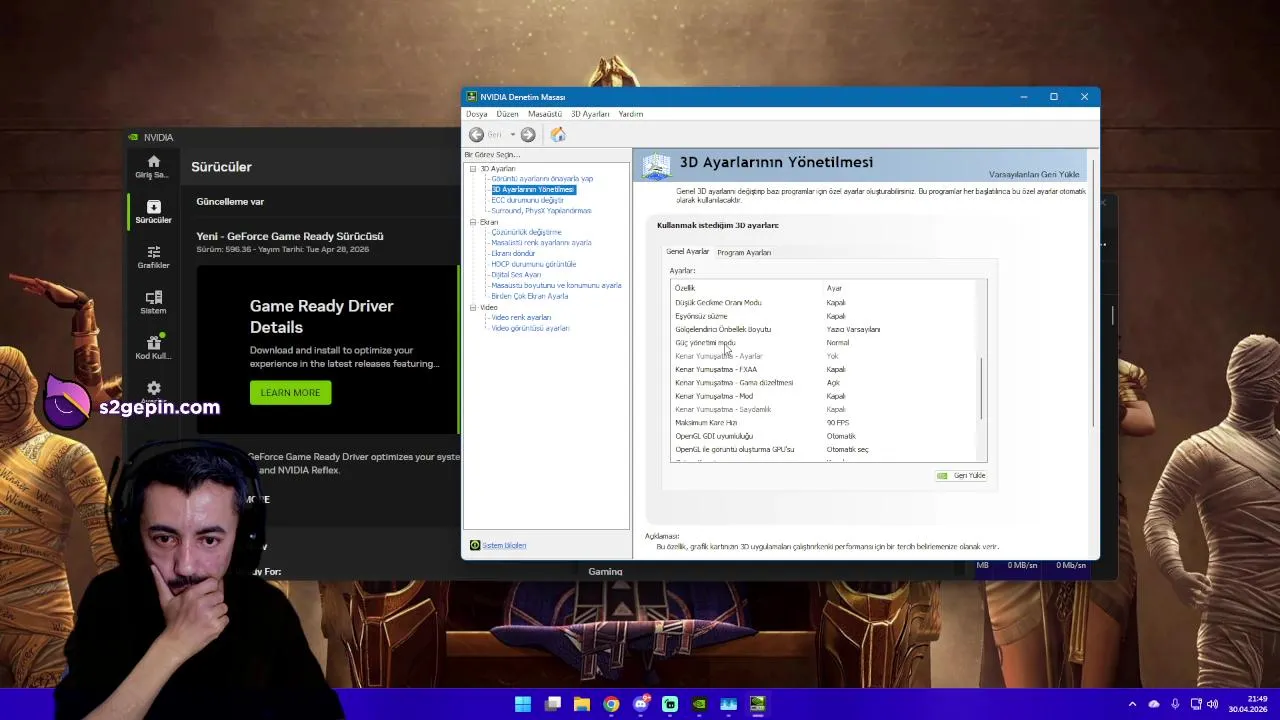
Task: Click the NVIDIA app icon on the taskbar
Action: (699, 704)
